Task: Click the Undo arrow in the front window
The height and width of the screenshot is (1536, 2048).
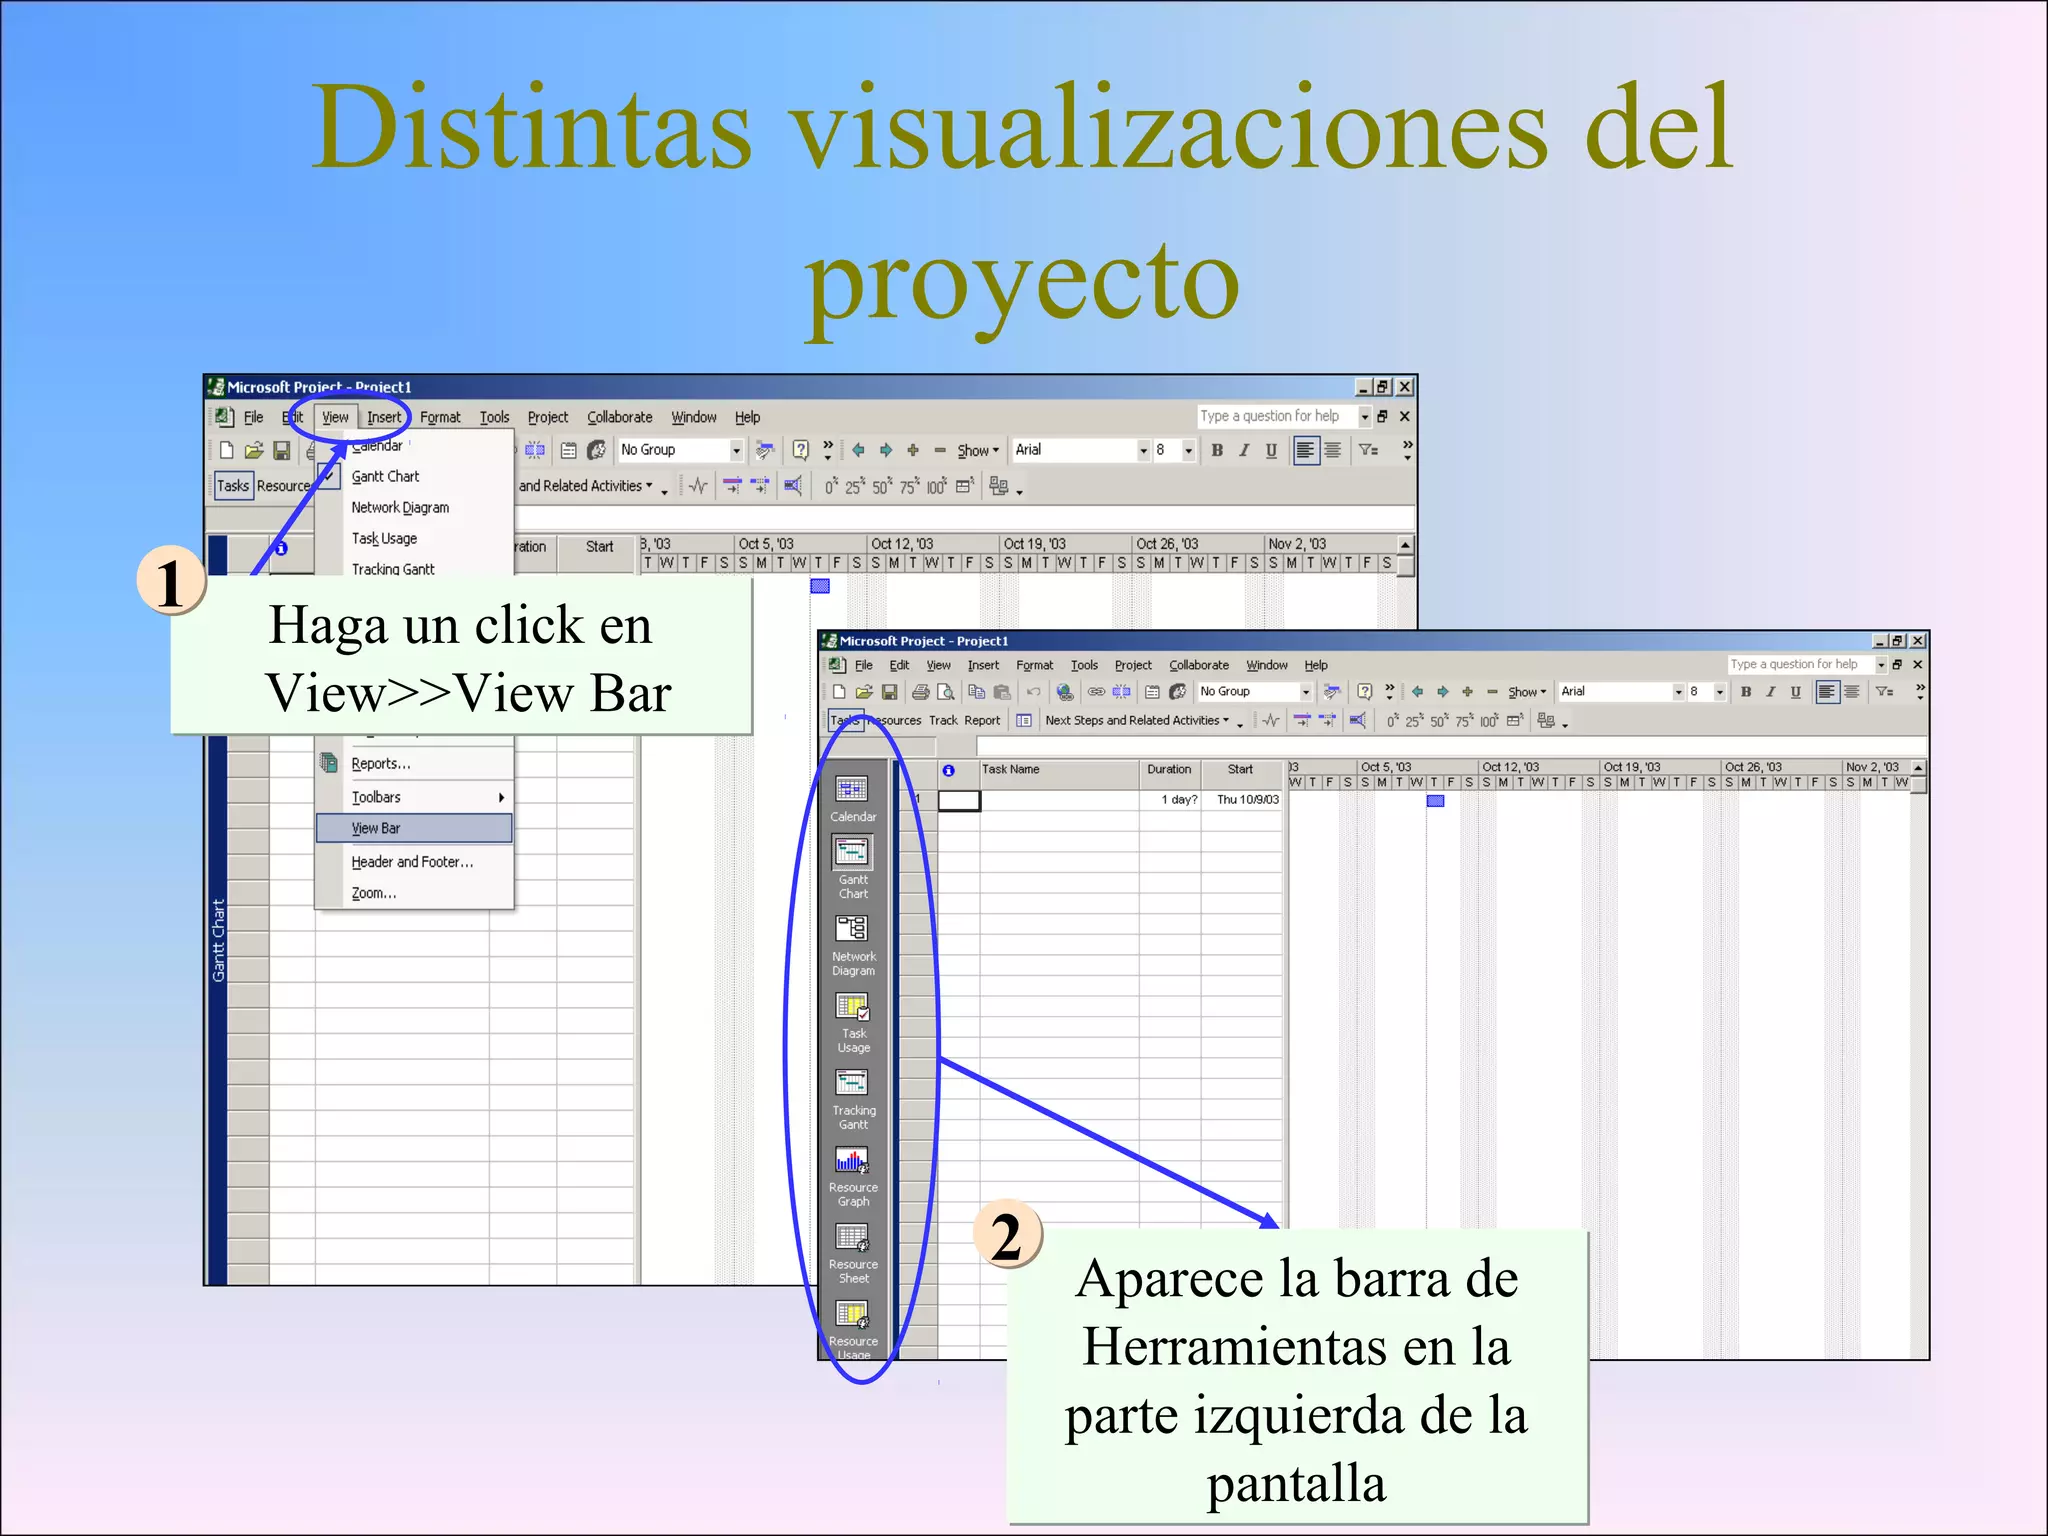Action: (1033, 691)
